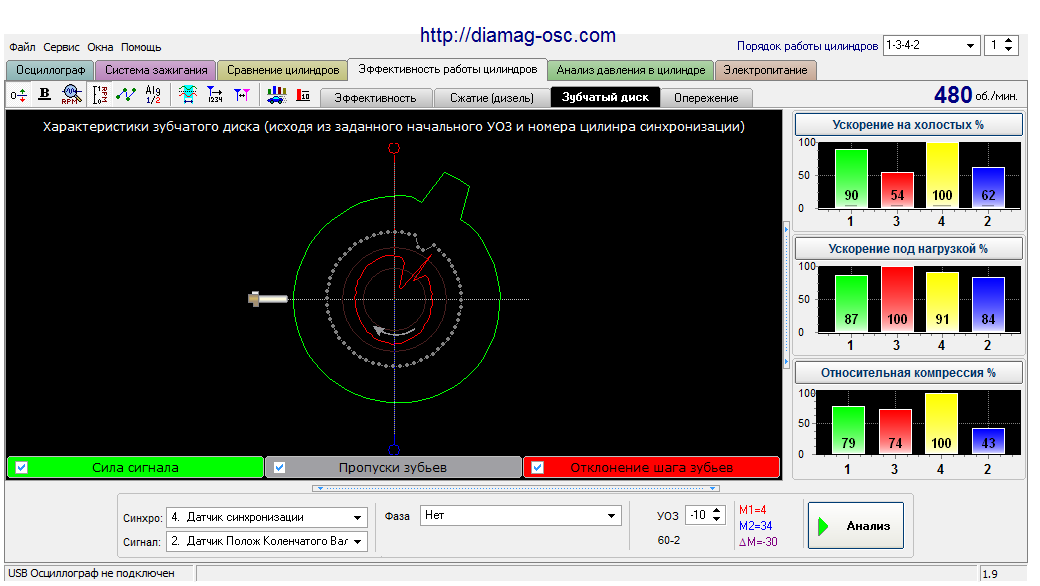Open the Окна menu
The image size is (1040, 586).
click(x=100, y=47)
